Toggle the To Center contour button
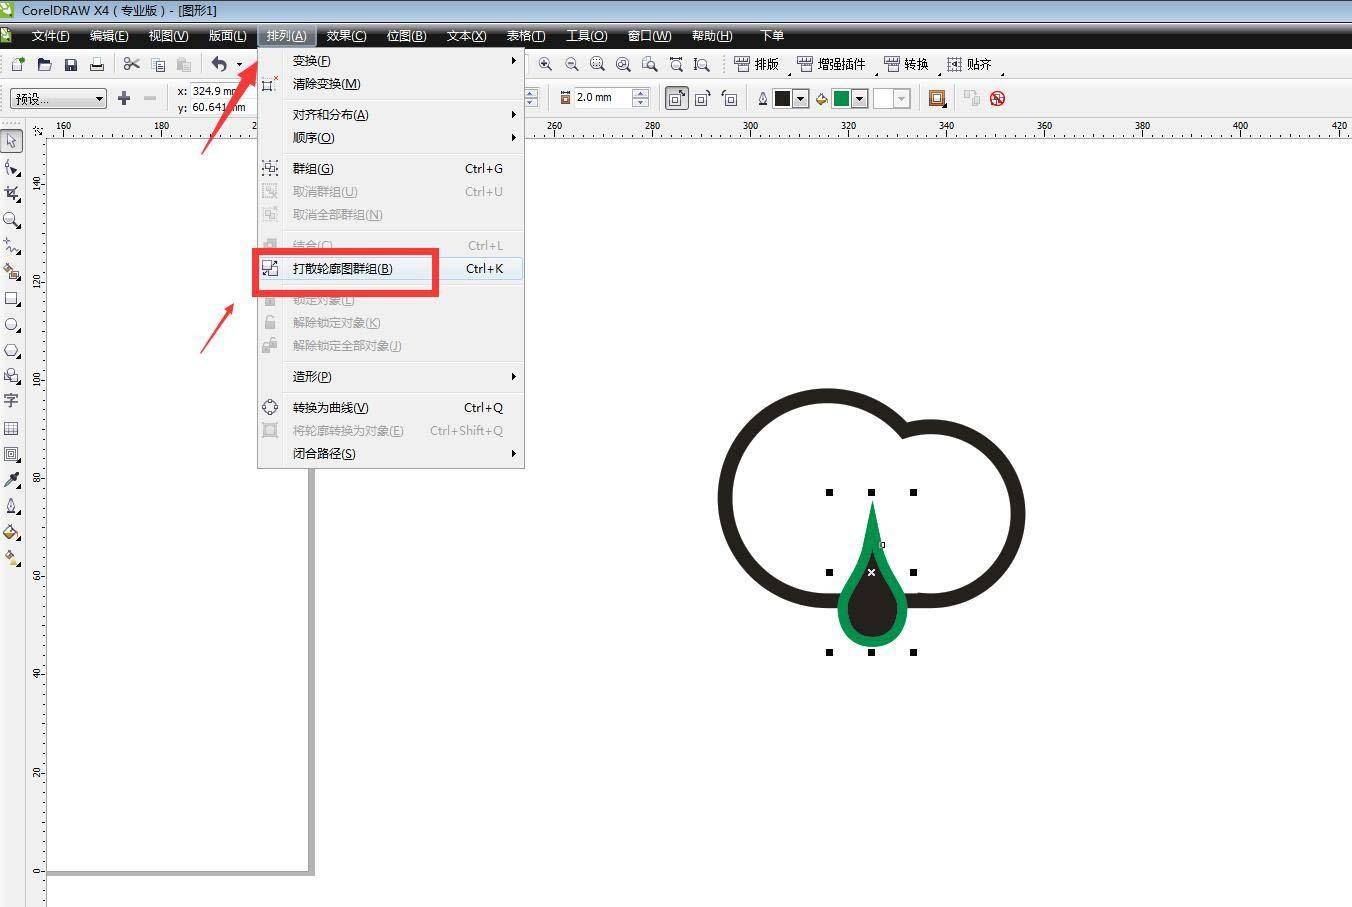This screenshot has height=907, width=1352. [677, 98]
